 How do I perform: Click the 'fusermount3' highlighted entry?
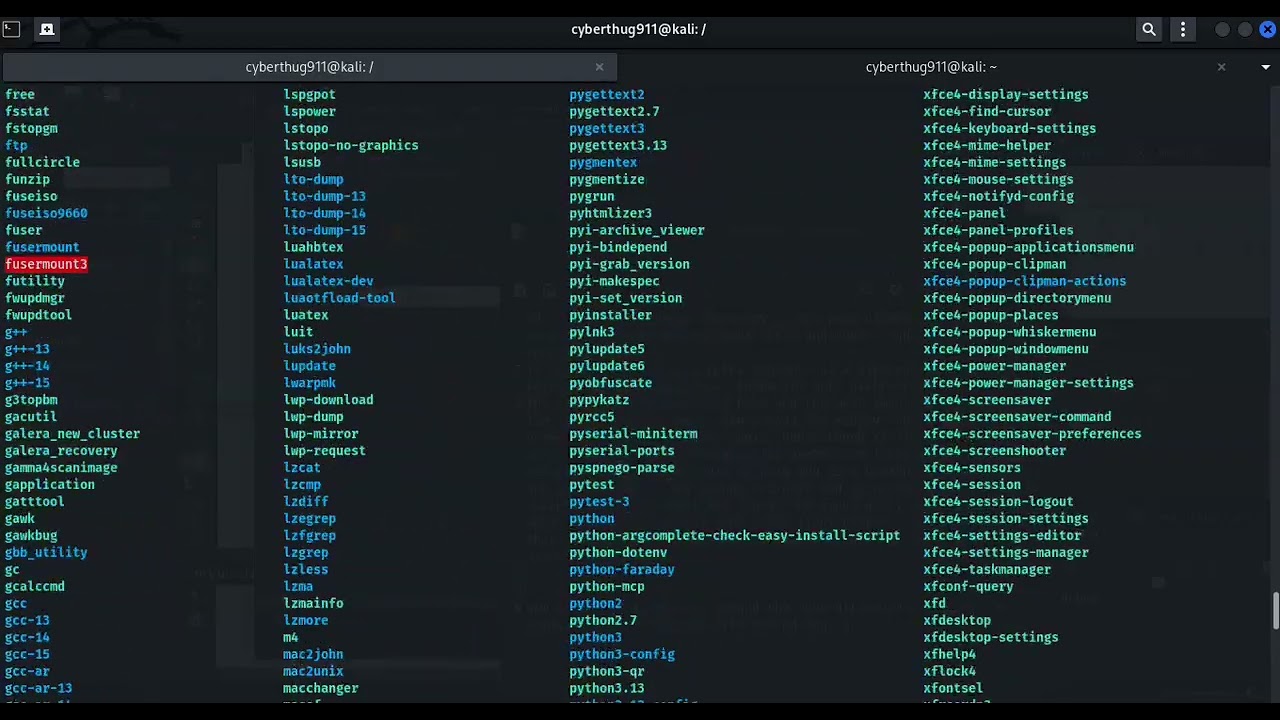pos(46,264)
